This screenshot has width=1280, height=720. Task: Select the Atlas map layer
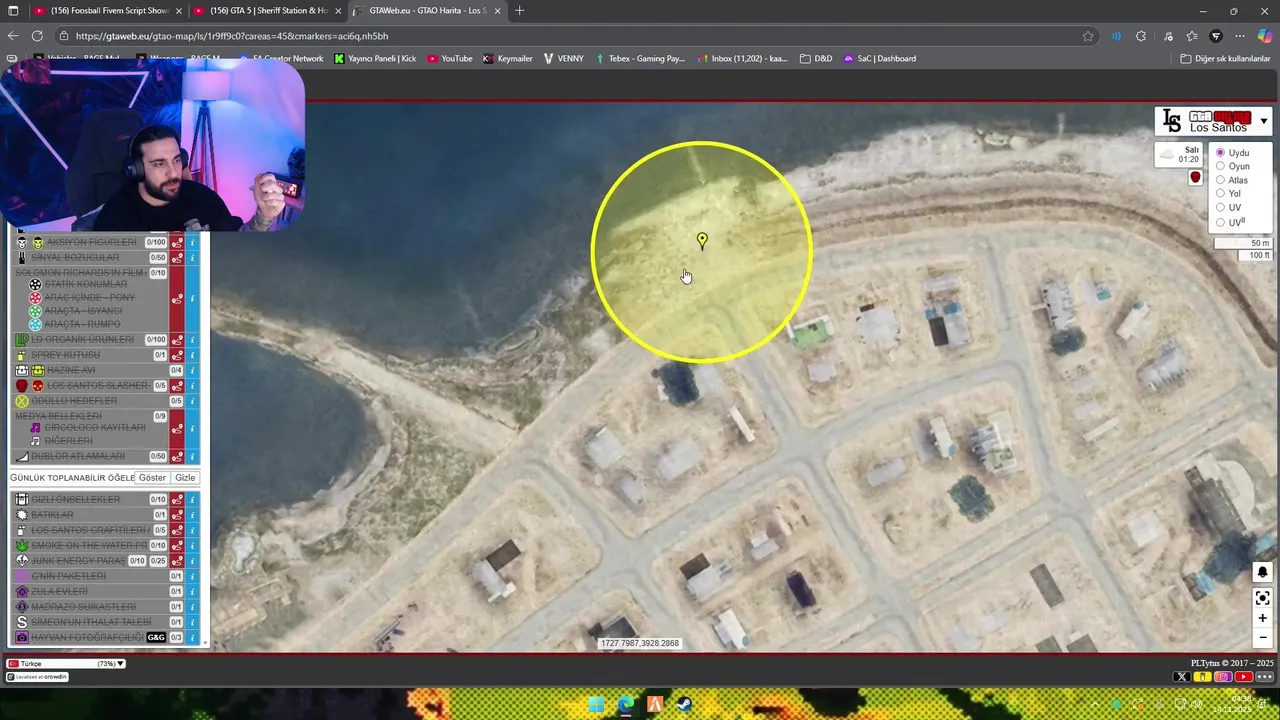click(1220, 180)
